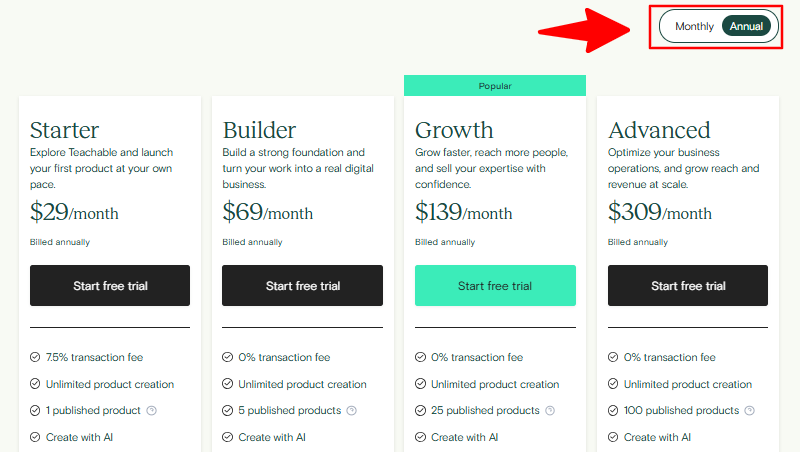Viewport: 800px width, 452px height.
Task: Click Growth's Unlimited product creation checkmark icon
Action: click(x=420, y=384)
